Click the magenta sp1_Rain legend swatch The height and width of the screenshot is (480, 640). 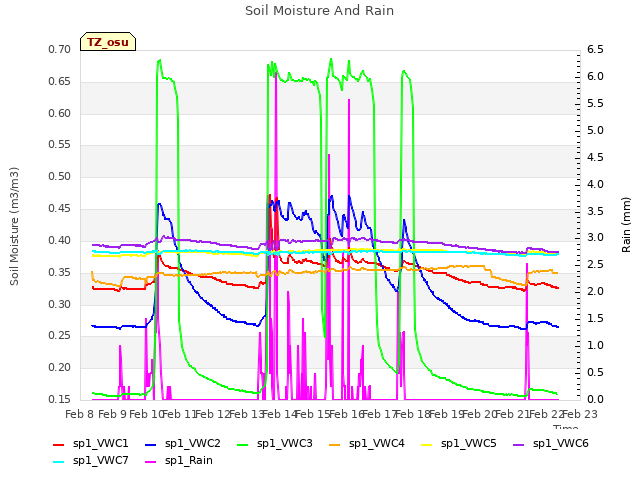click(151, 462)
